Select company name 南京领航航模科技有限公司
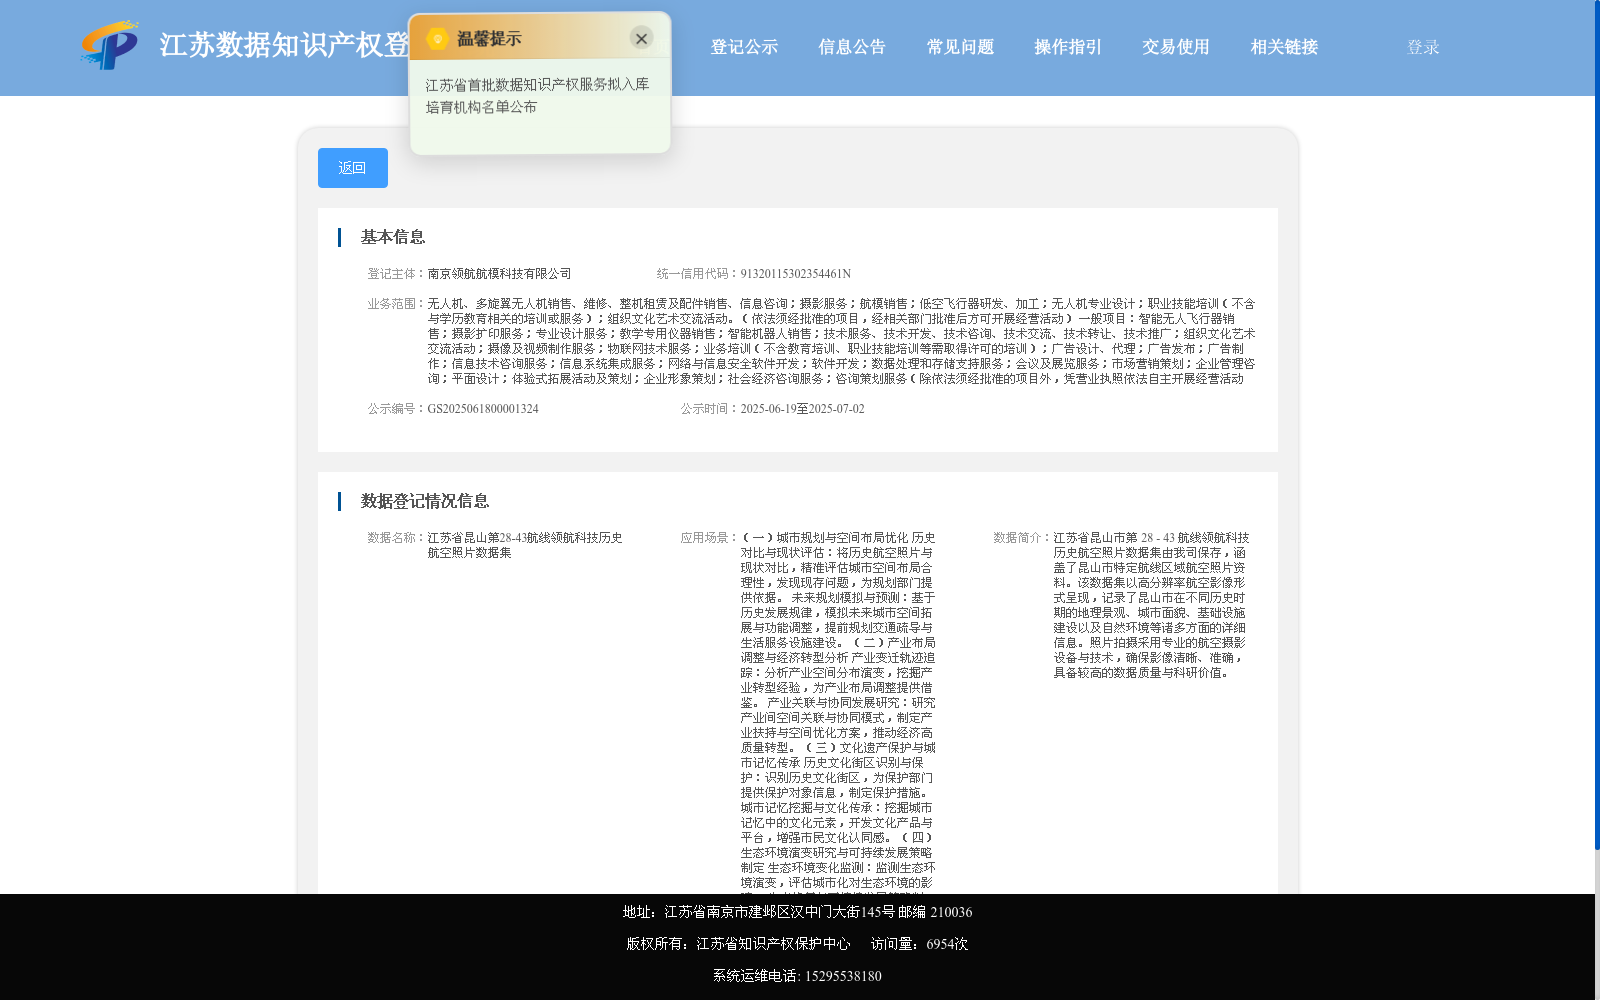The height and width of the screenshot is (1000, 1600). coord(500,274)
